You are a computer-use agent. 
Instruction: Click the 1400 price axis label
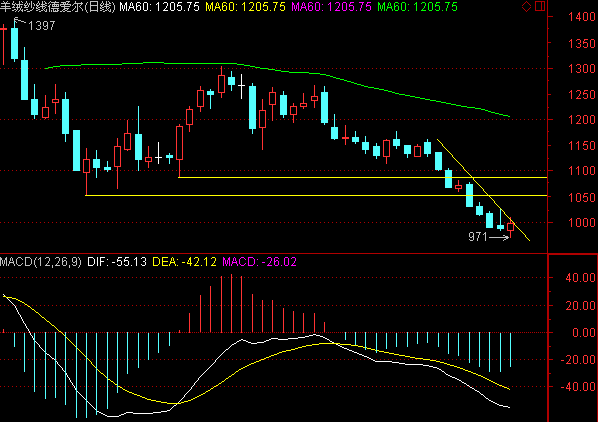582,17
